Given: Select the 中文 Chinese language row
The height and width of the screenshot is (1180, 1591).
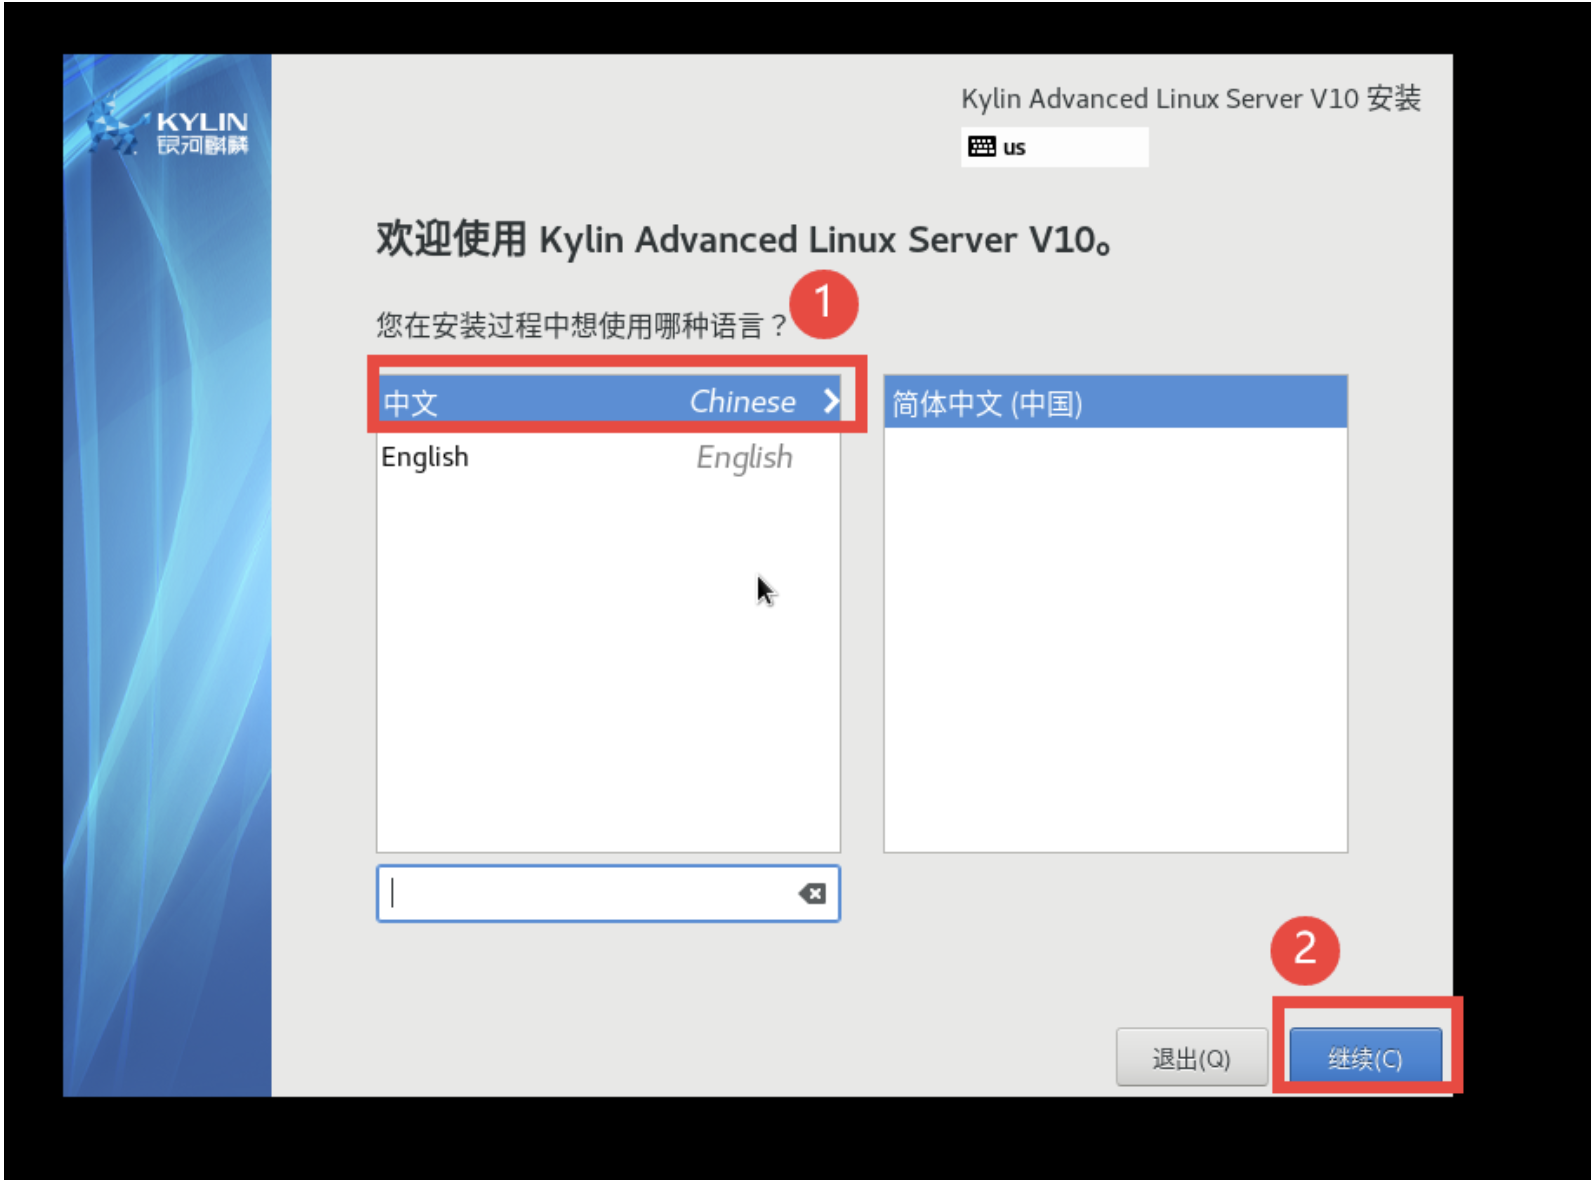Looking at the screenshot, I should click(x=609, y=402).
